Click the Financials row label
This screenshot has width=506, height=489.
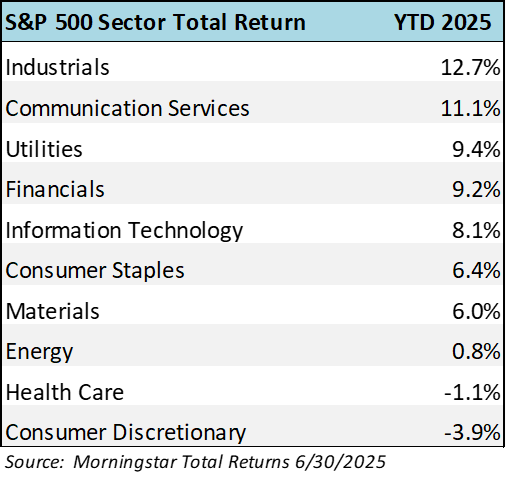[55, 189]
